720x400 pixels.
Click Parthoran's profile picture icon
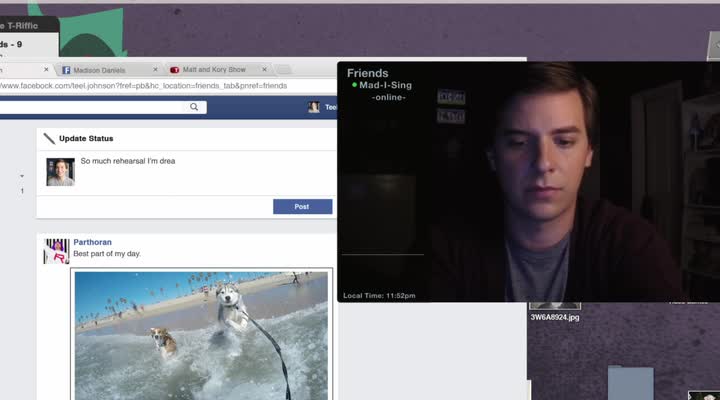point(57,250)
